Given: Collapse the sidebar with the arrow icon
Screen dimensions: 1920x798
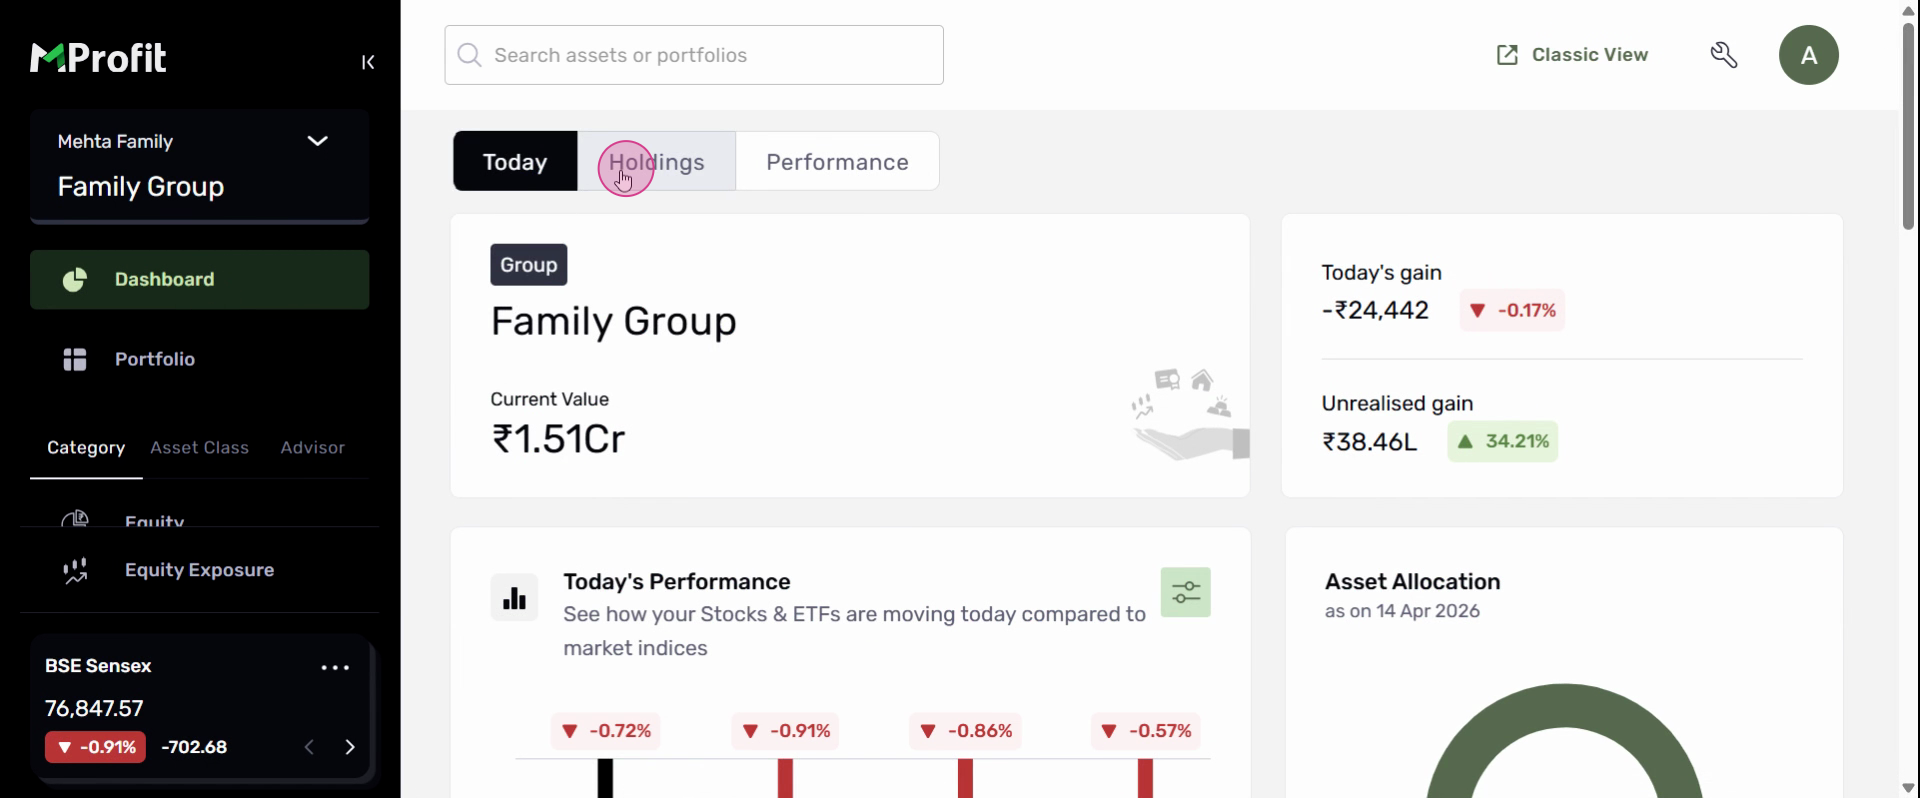Looking at the screenshot, I should pyautogui.click(x=368, y=62).
